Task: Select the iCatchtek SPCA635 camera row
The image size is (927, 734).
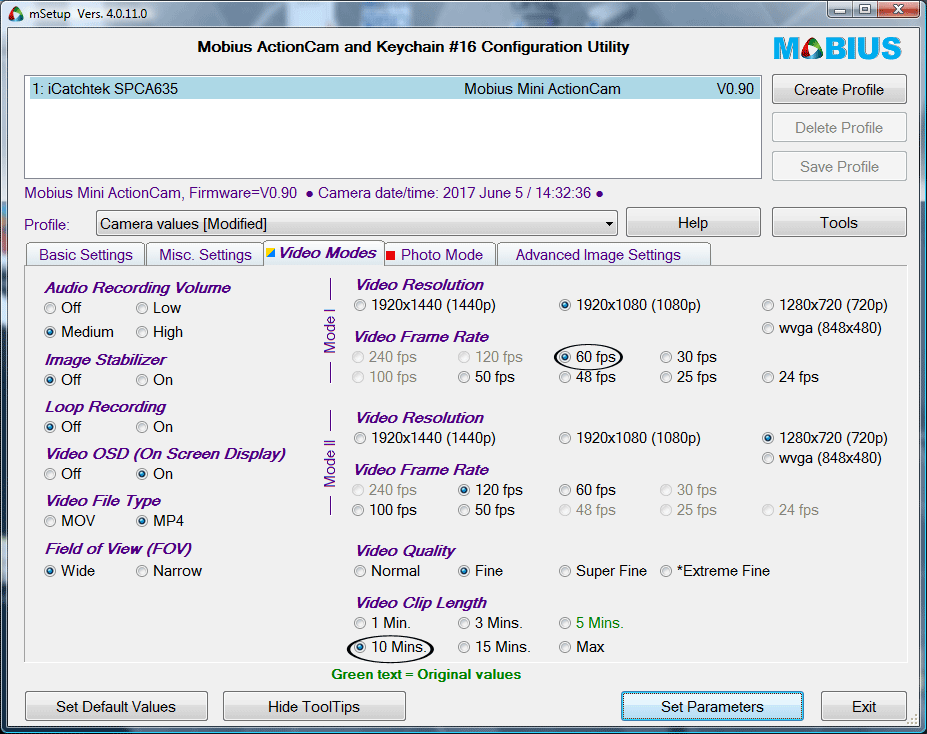Action: point(394,89)
